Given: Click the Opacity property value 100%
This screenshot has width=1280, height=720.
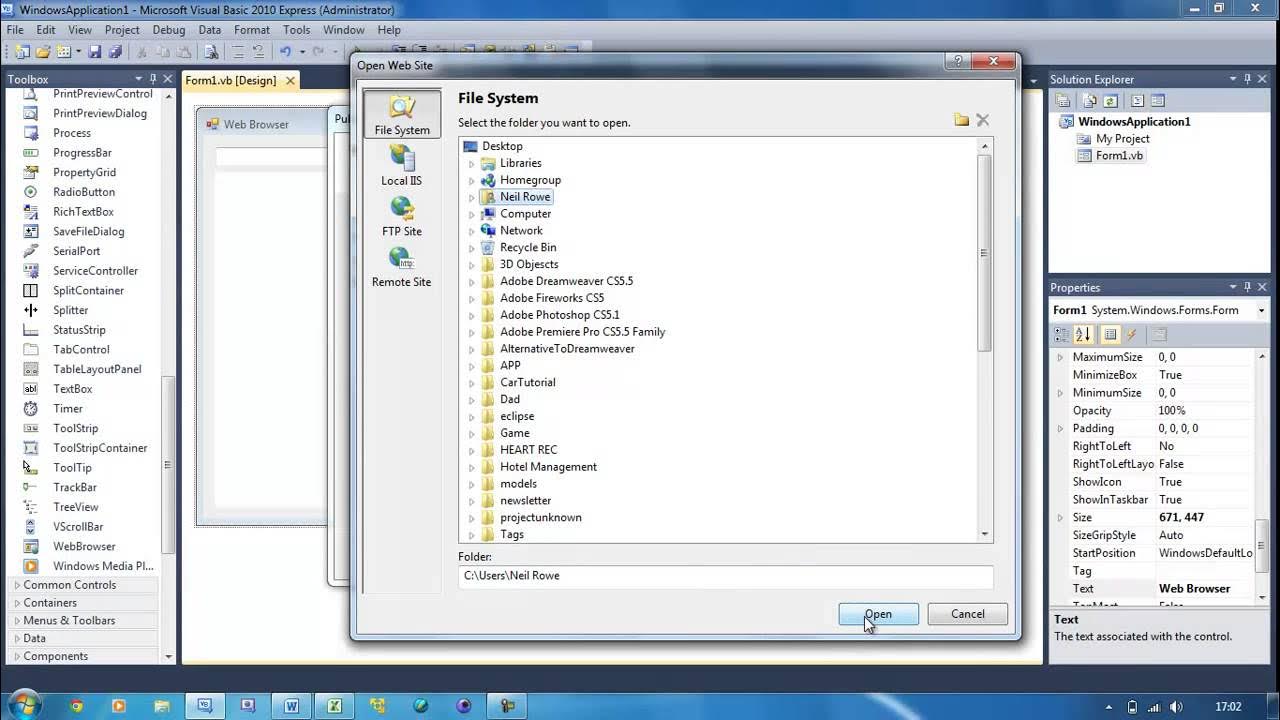Looking at the screenshot, I should click(1172, 411).
